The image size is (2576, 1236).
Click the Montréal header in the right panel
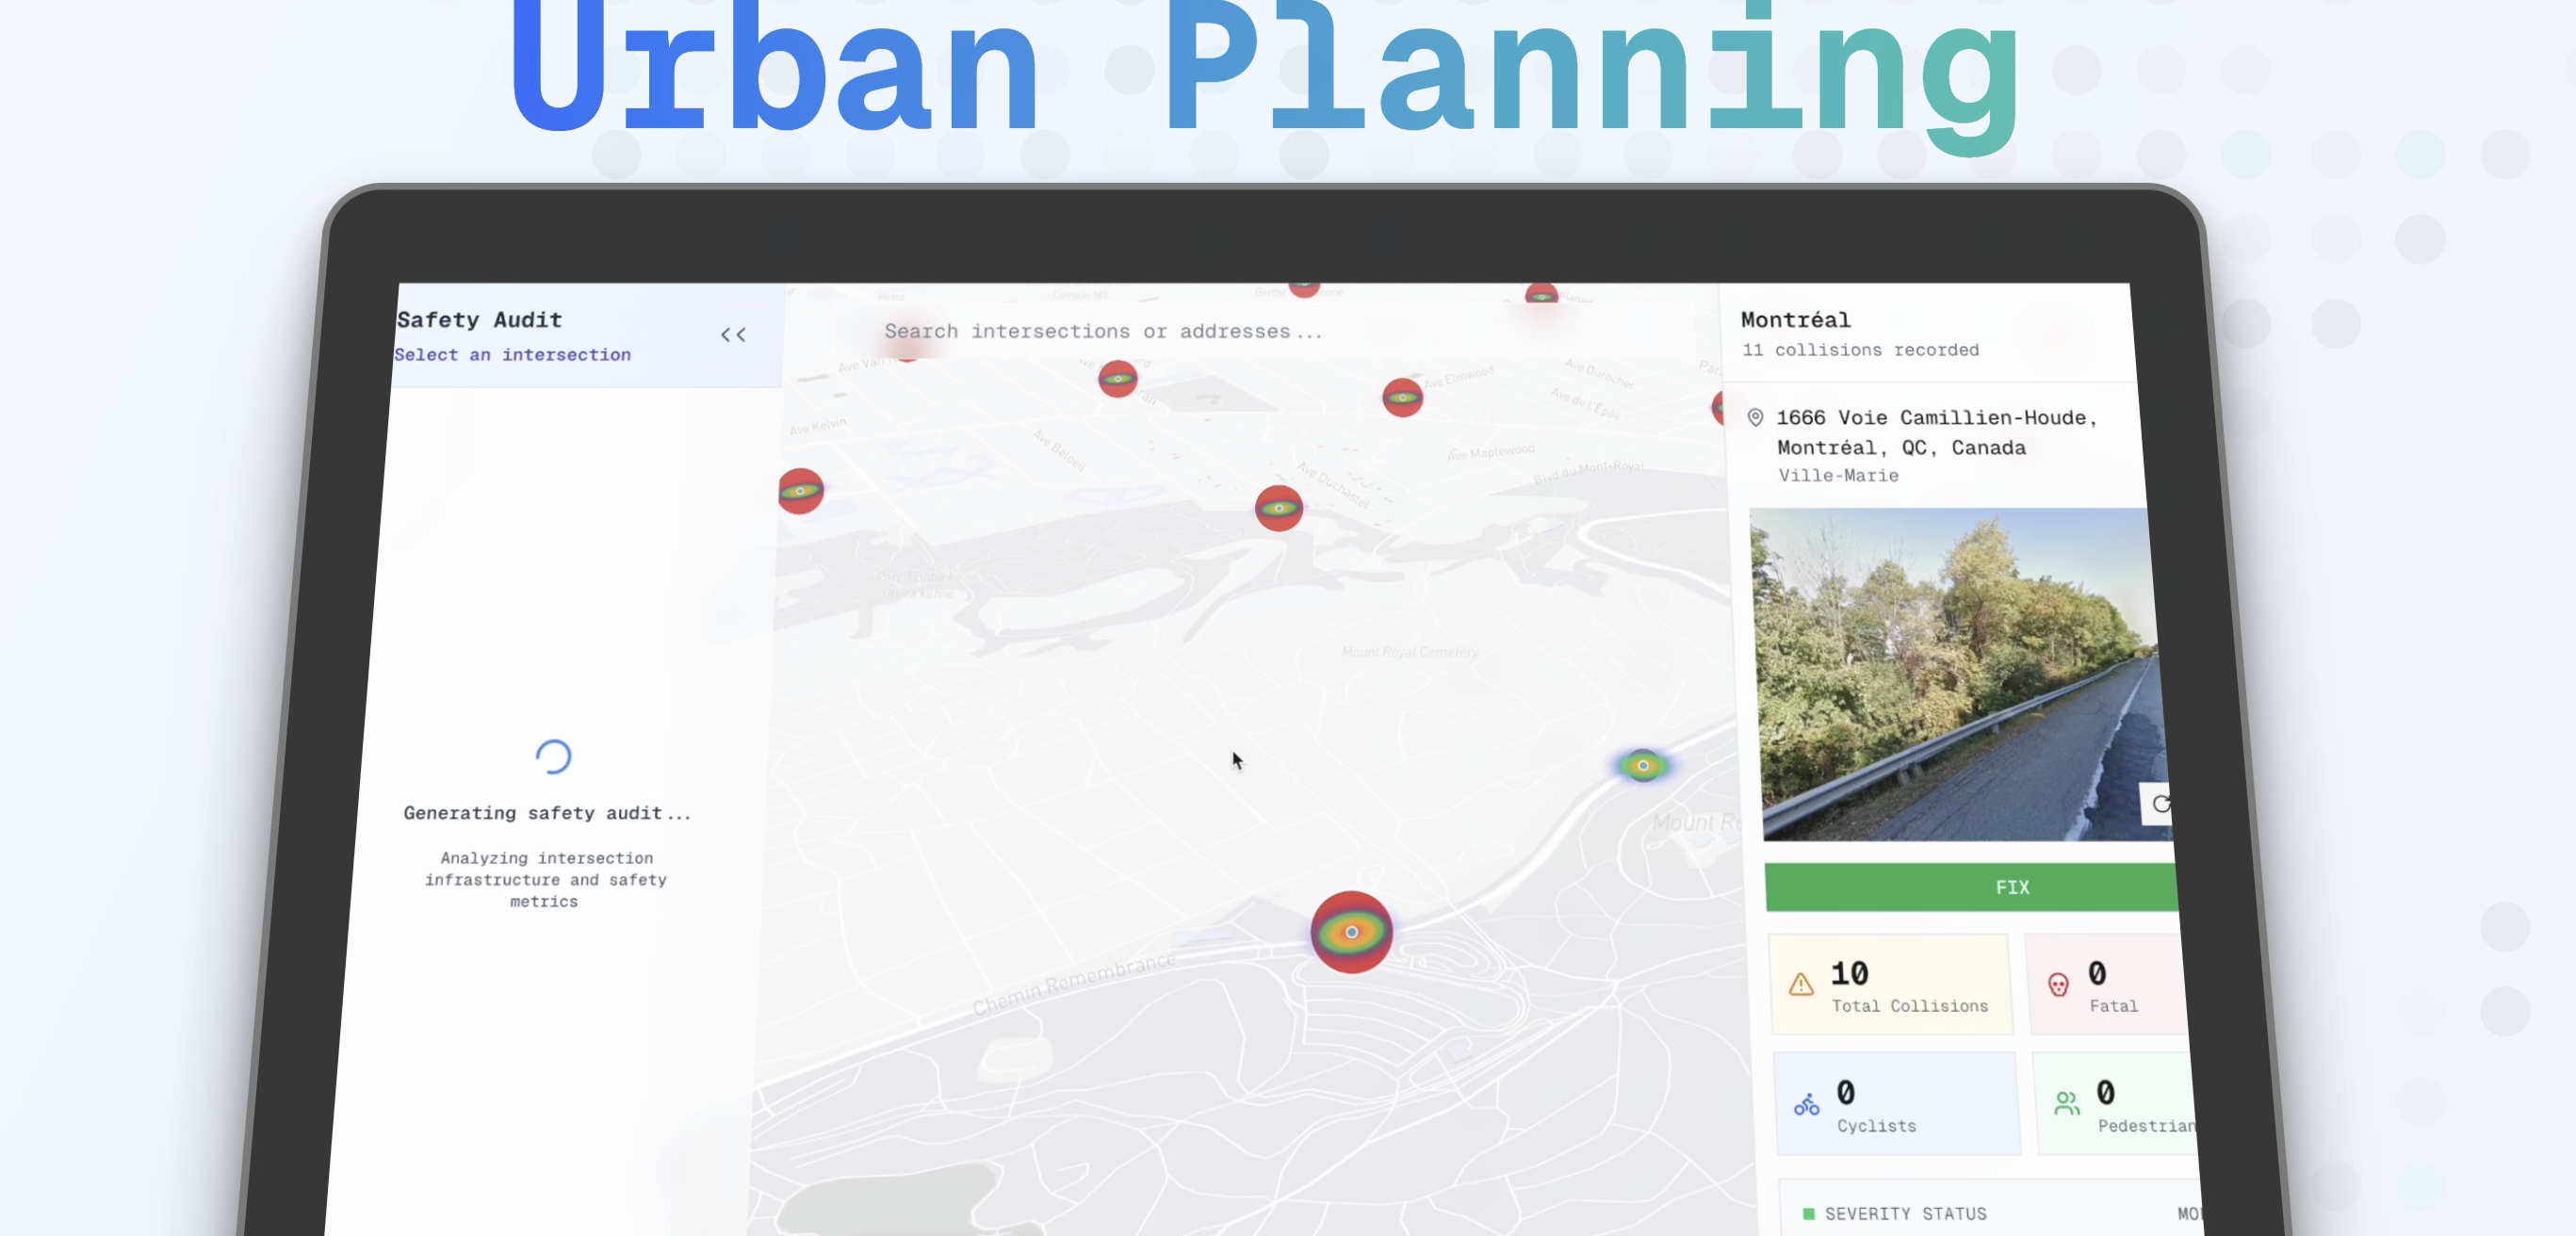(1795, 320)
